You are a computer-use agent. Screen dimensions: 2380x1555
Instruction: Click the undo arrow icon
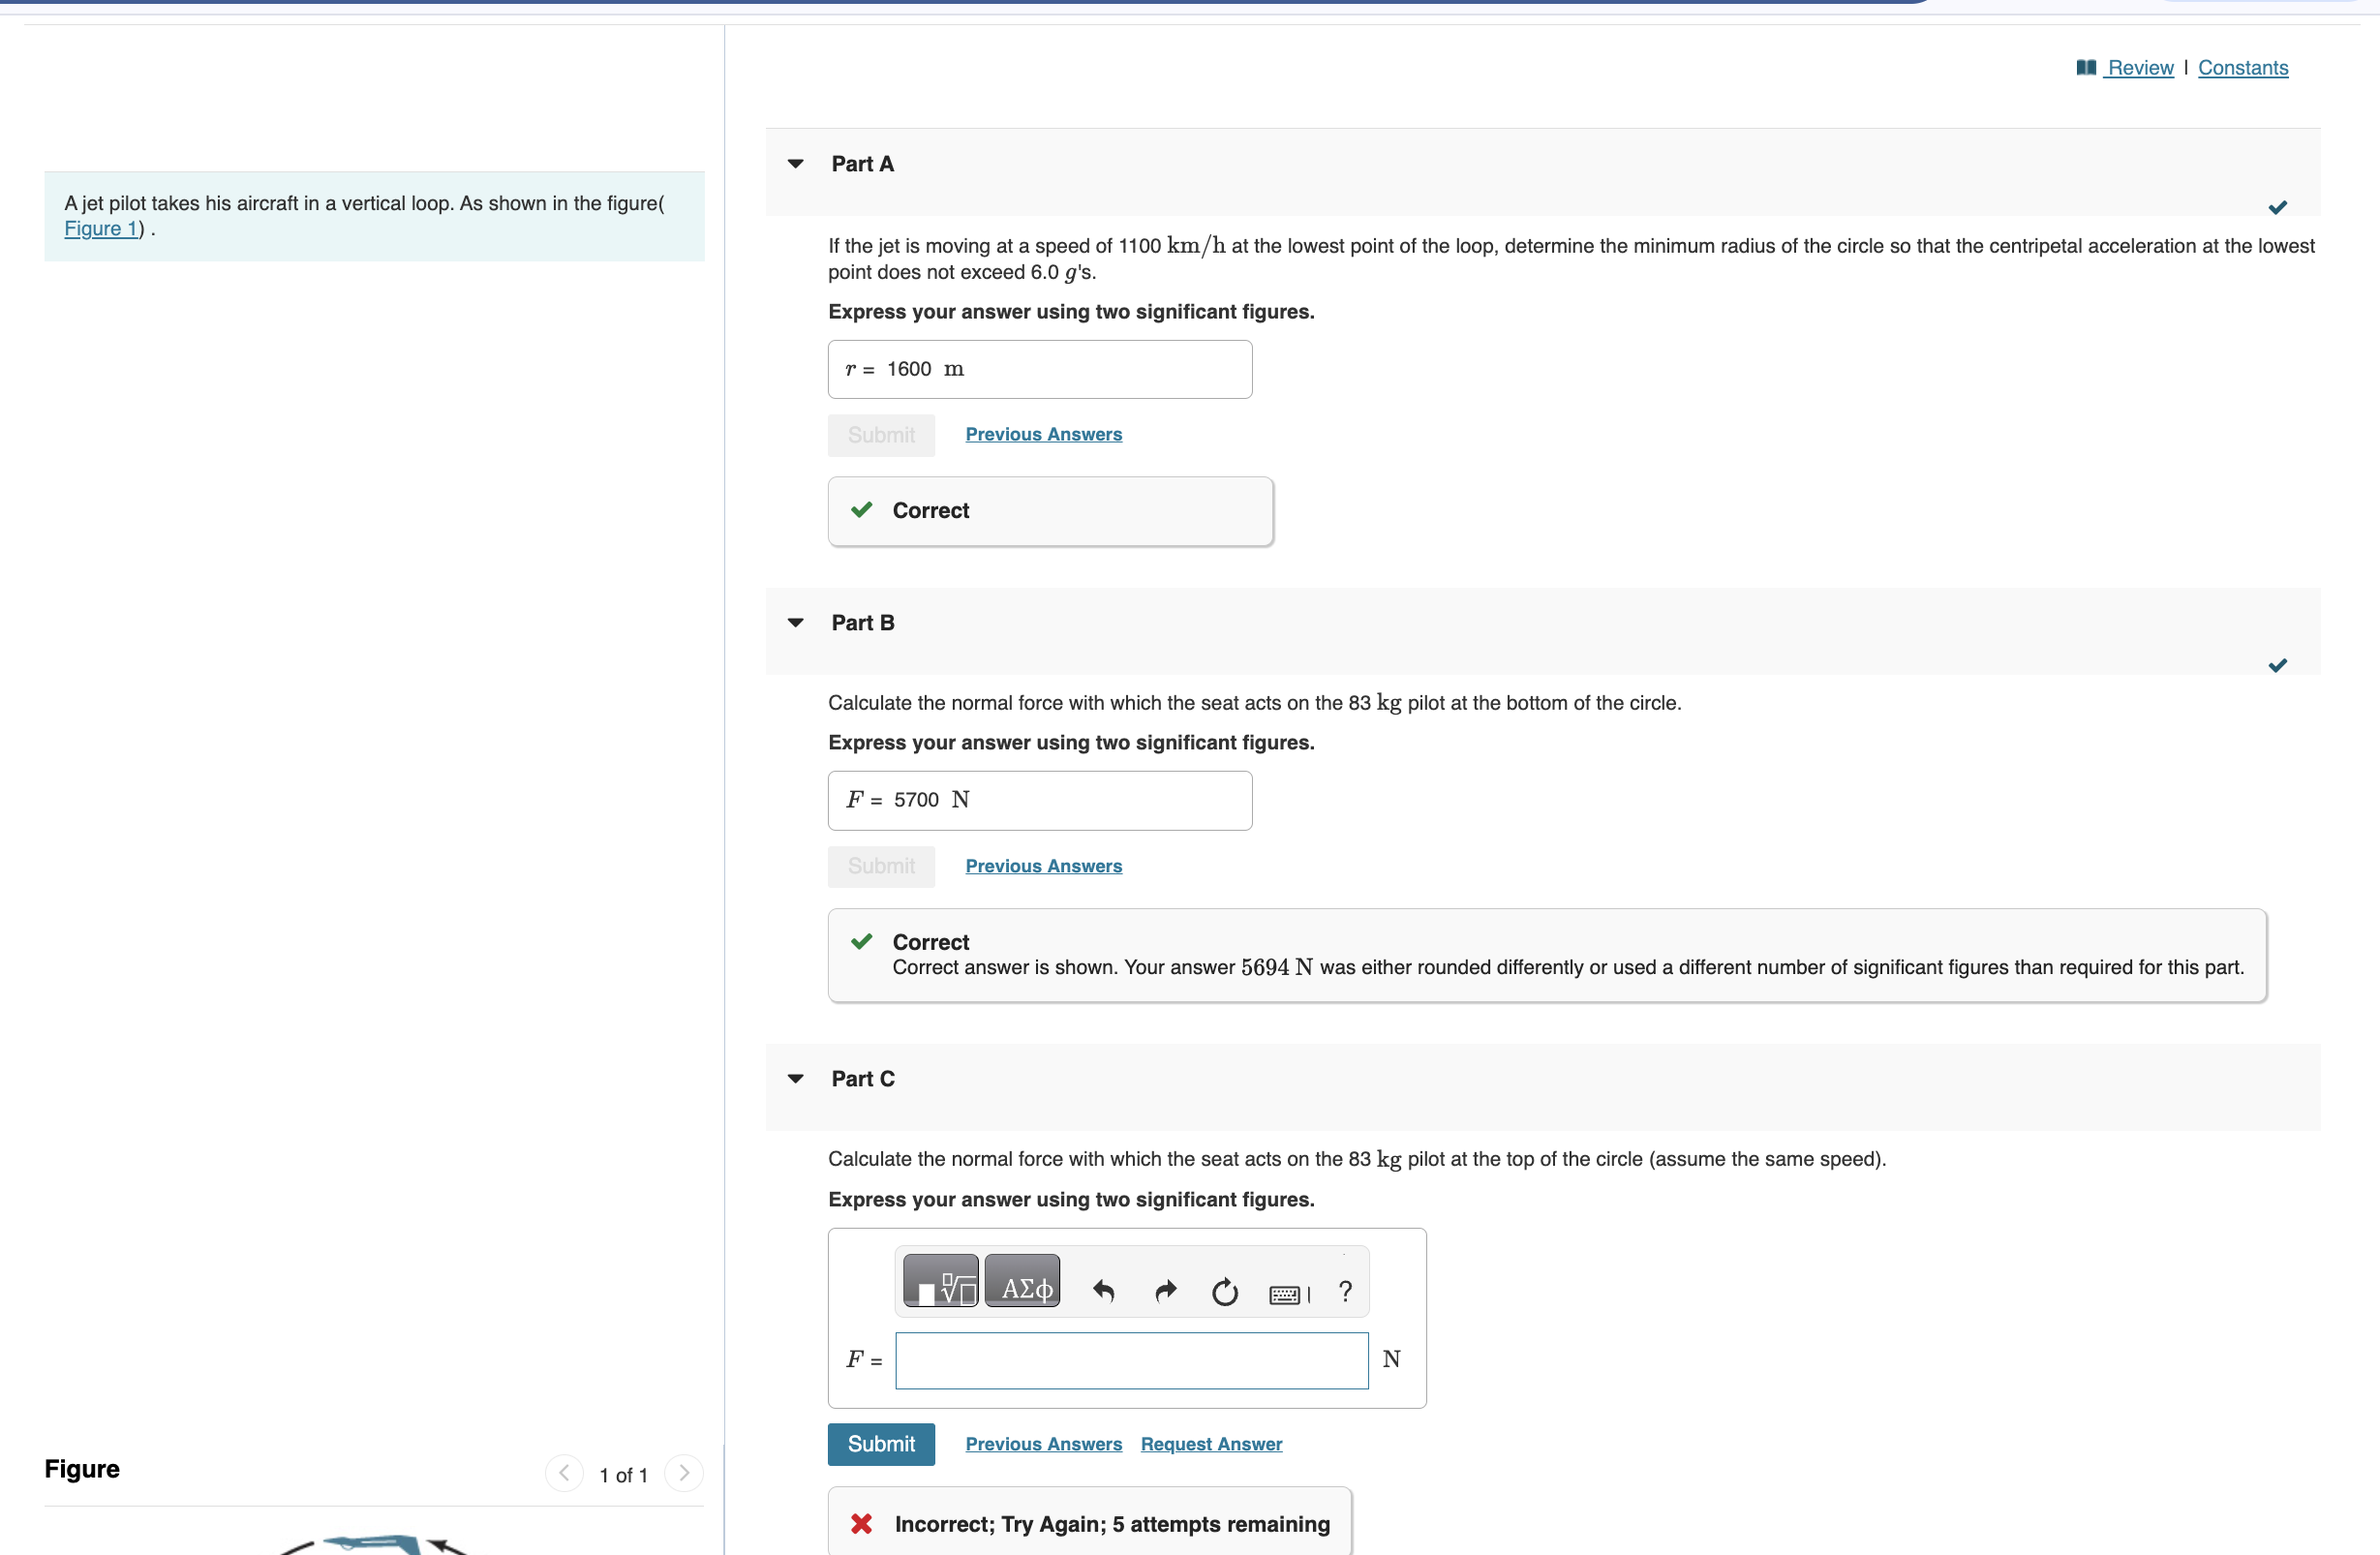(x=1103, y=1293)
